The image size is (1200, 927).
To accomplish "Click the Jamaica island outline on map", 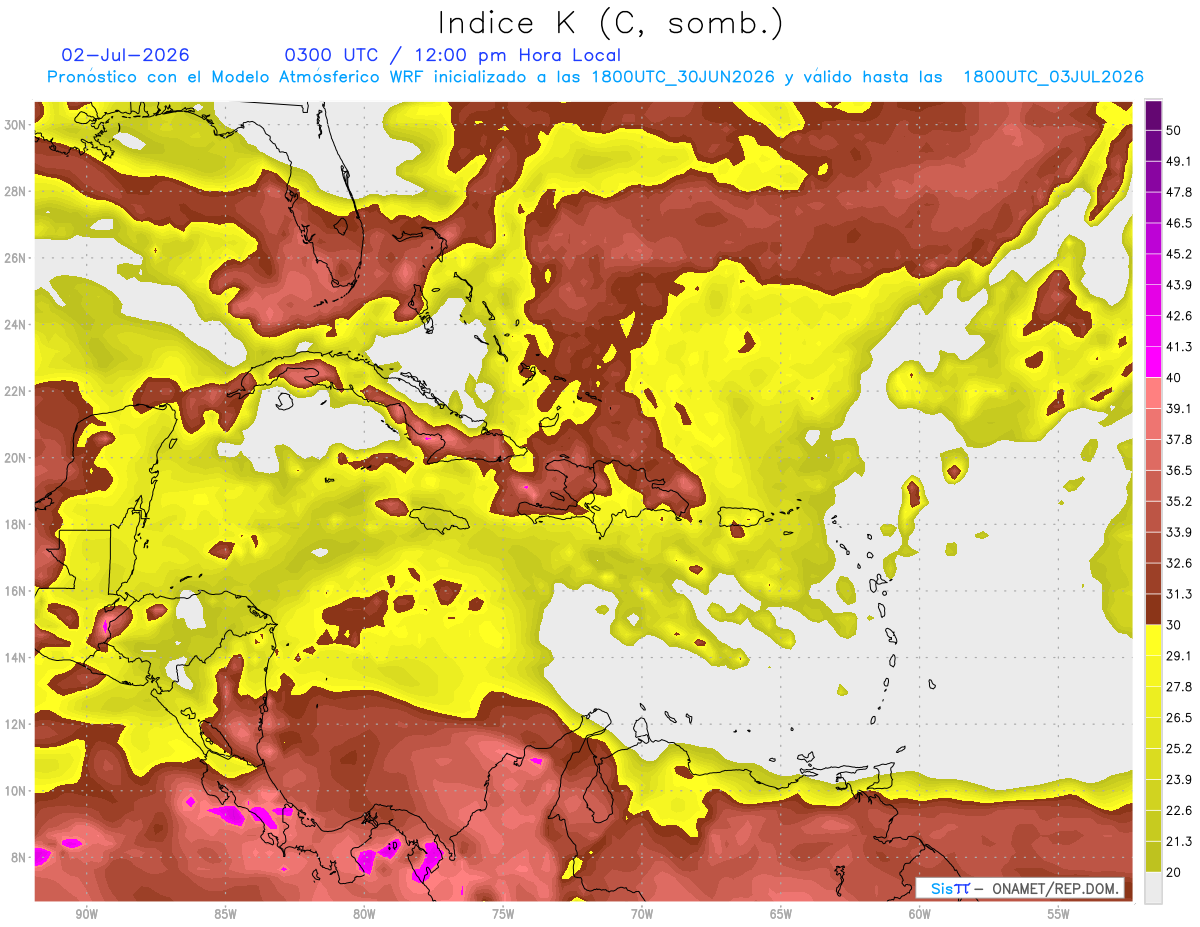I will [440, 518].
